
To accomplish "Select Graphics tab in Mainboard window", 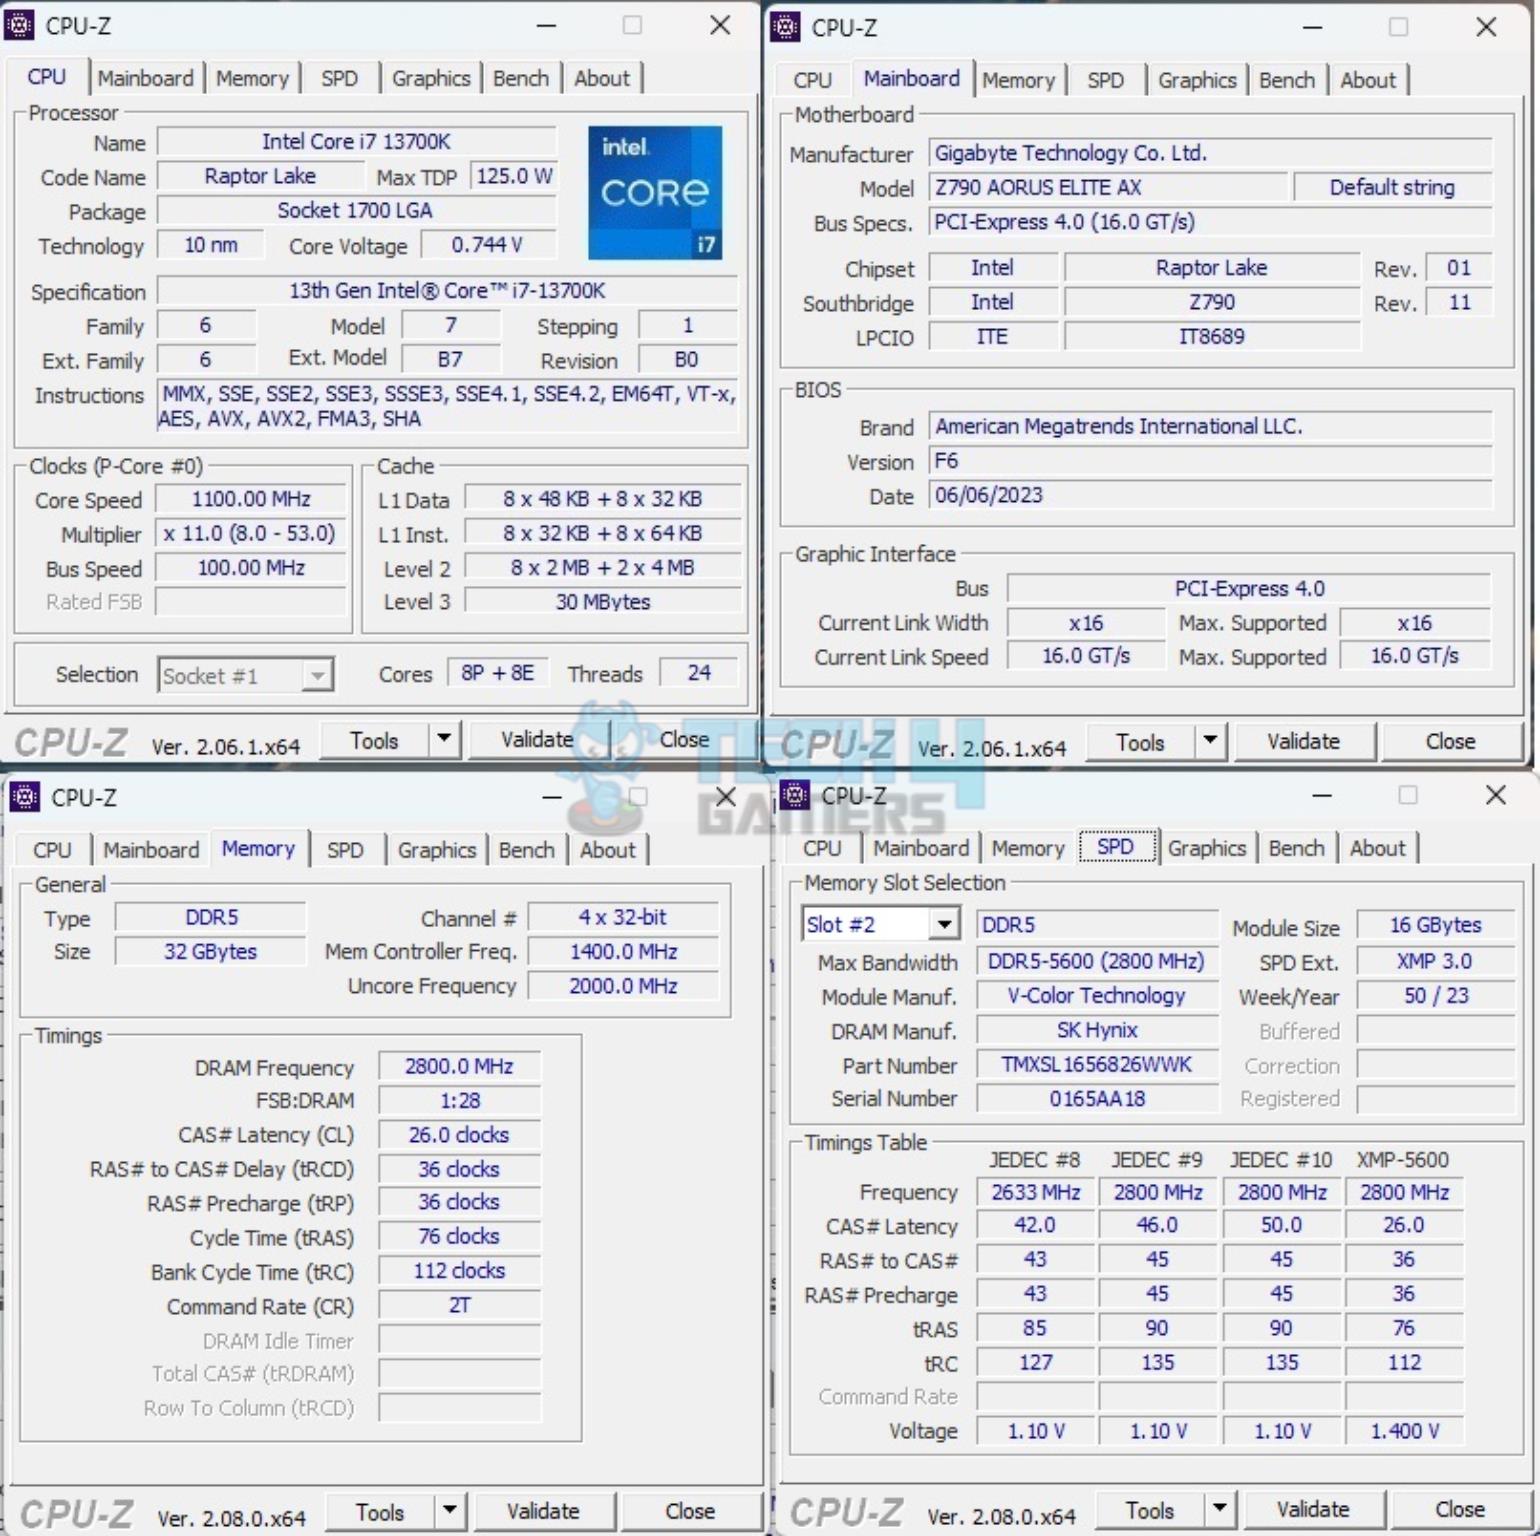I will 1197,80.
